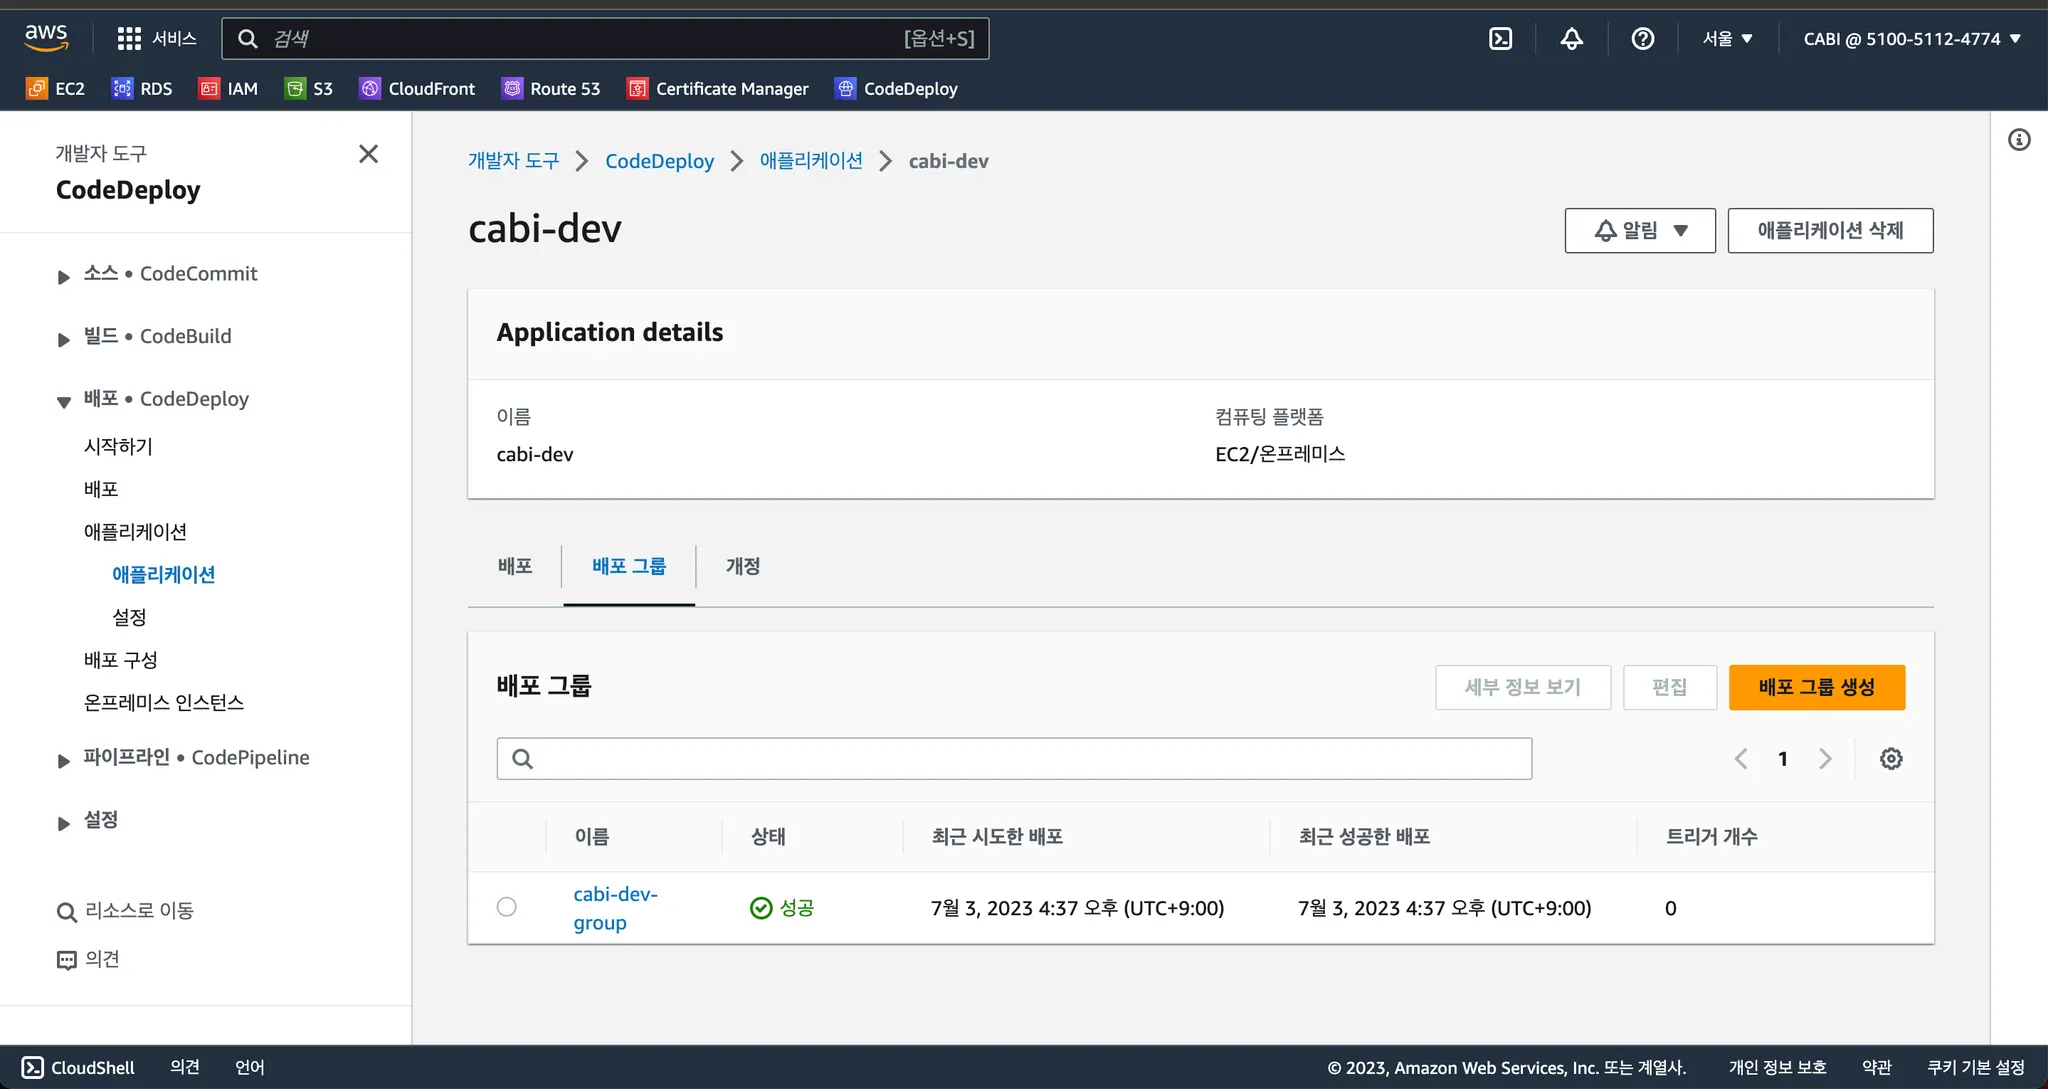Image resolution: width=2048 pixels, height=1089 pixels.
Task: Click the notifications bell icon
Action: pyautogui.click(x=1571, y=39)
